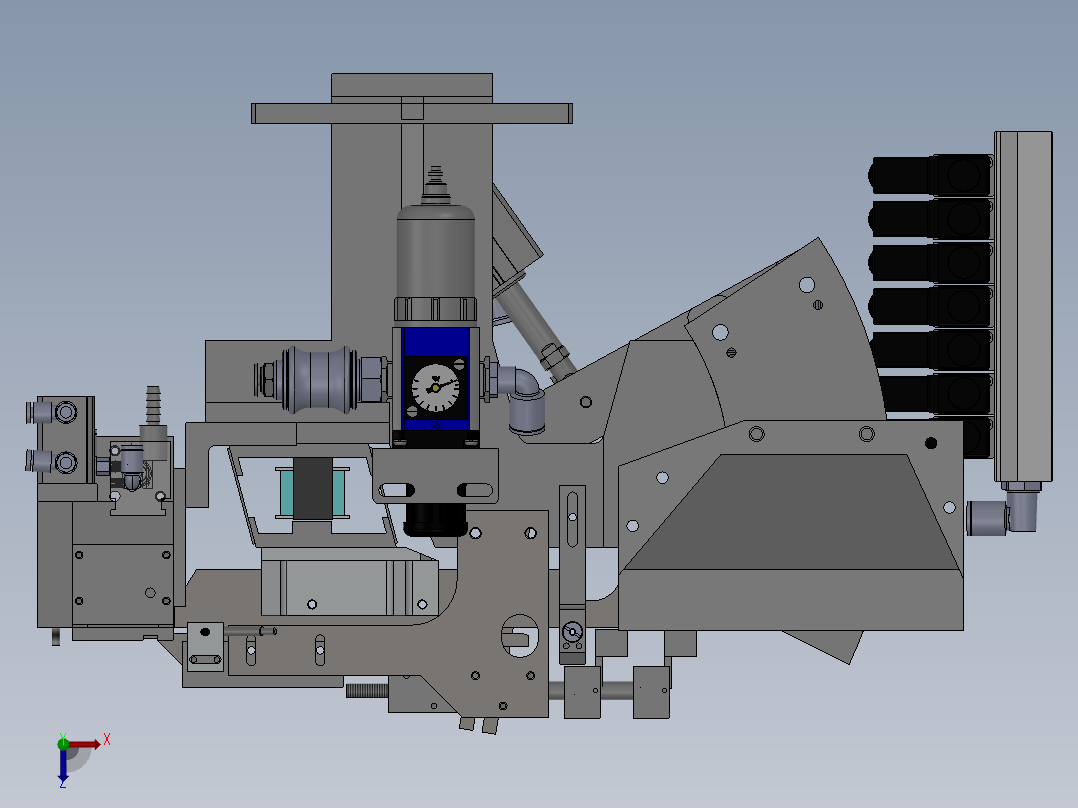Image resolution: width=1078 pixels, height=808 pixels.
Task: Select the round pressure gauge dial on the blue regulator
Action: click(x=434, y=388)
